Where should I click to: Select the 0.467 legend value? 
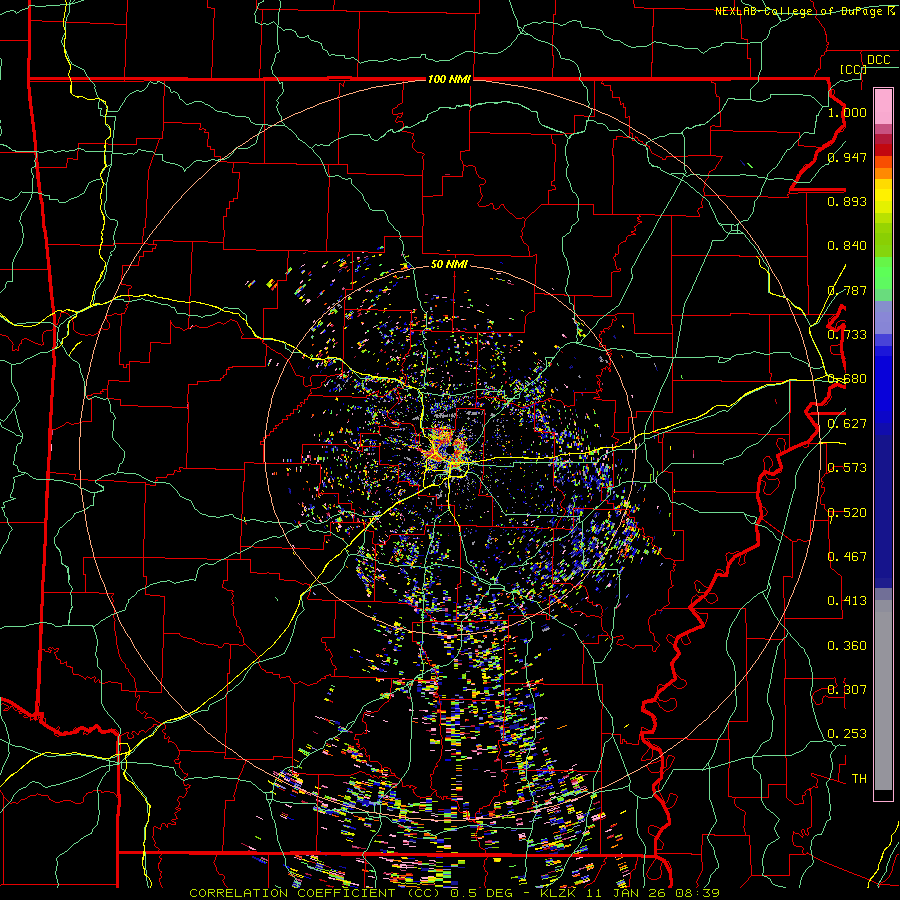[x=847, y=557]
